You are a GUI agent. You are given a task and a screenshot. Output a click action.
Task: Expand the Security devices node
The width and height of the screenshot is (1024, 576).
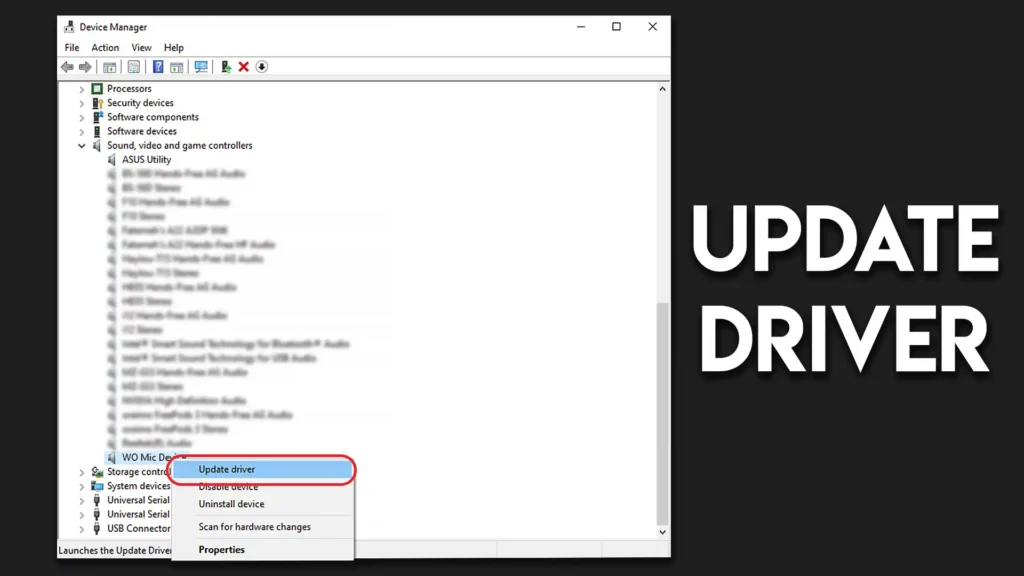click(83, 103)
